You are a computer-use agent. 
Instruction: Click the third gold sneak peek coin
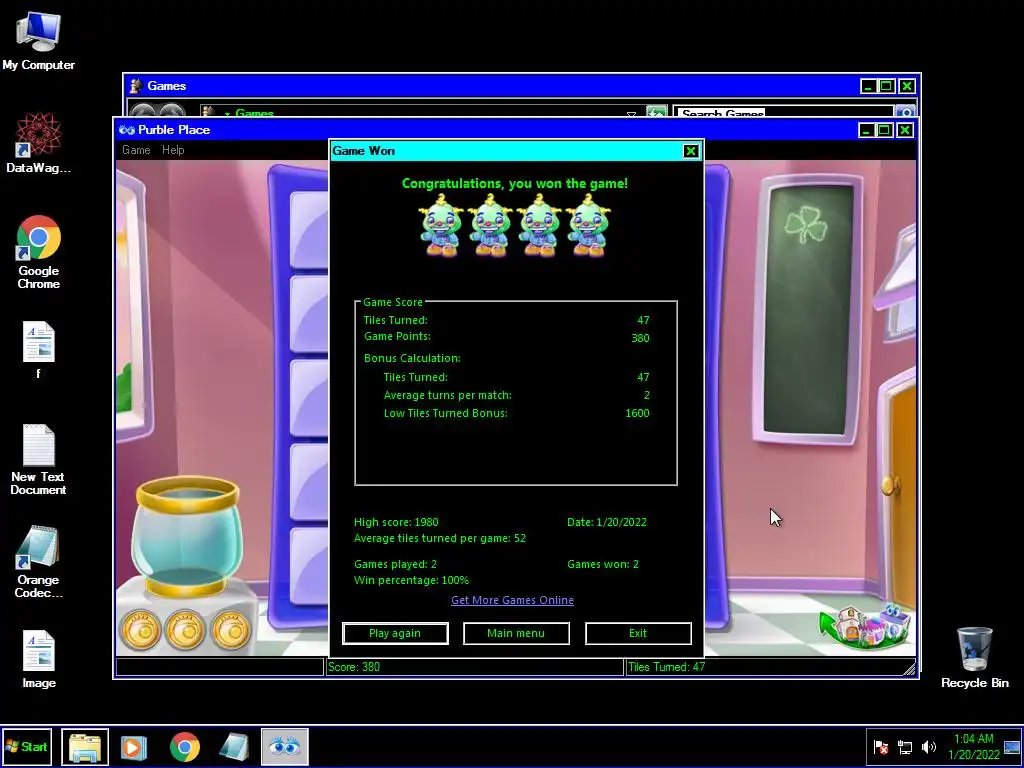coord(231,630)
